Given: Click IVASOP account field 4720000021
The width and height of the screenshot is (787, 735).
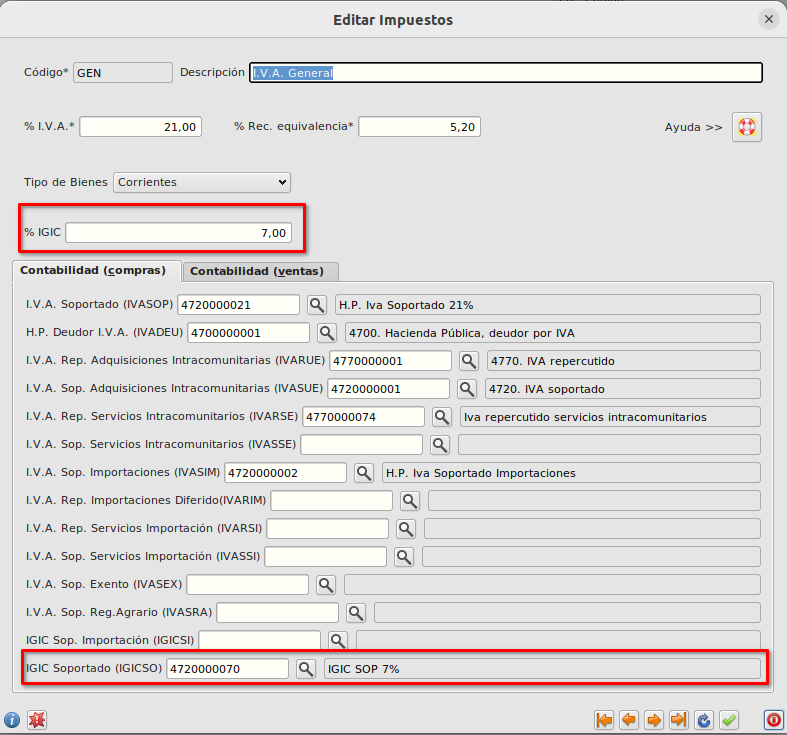Looking at the screenshot, I should pos(238,305).
